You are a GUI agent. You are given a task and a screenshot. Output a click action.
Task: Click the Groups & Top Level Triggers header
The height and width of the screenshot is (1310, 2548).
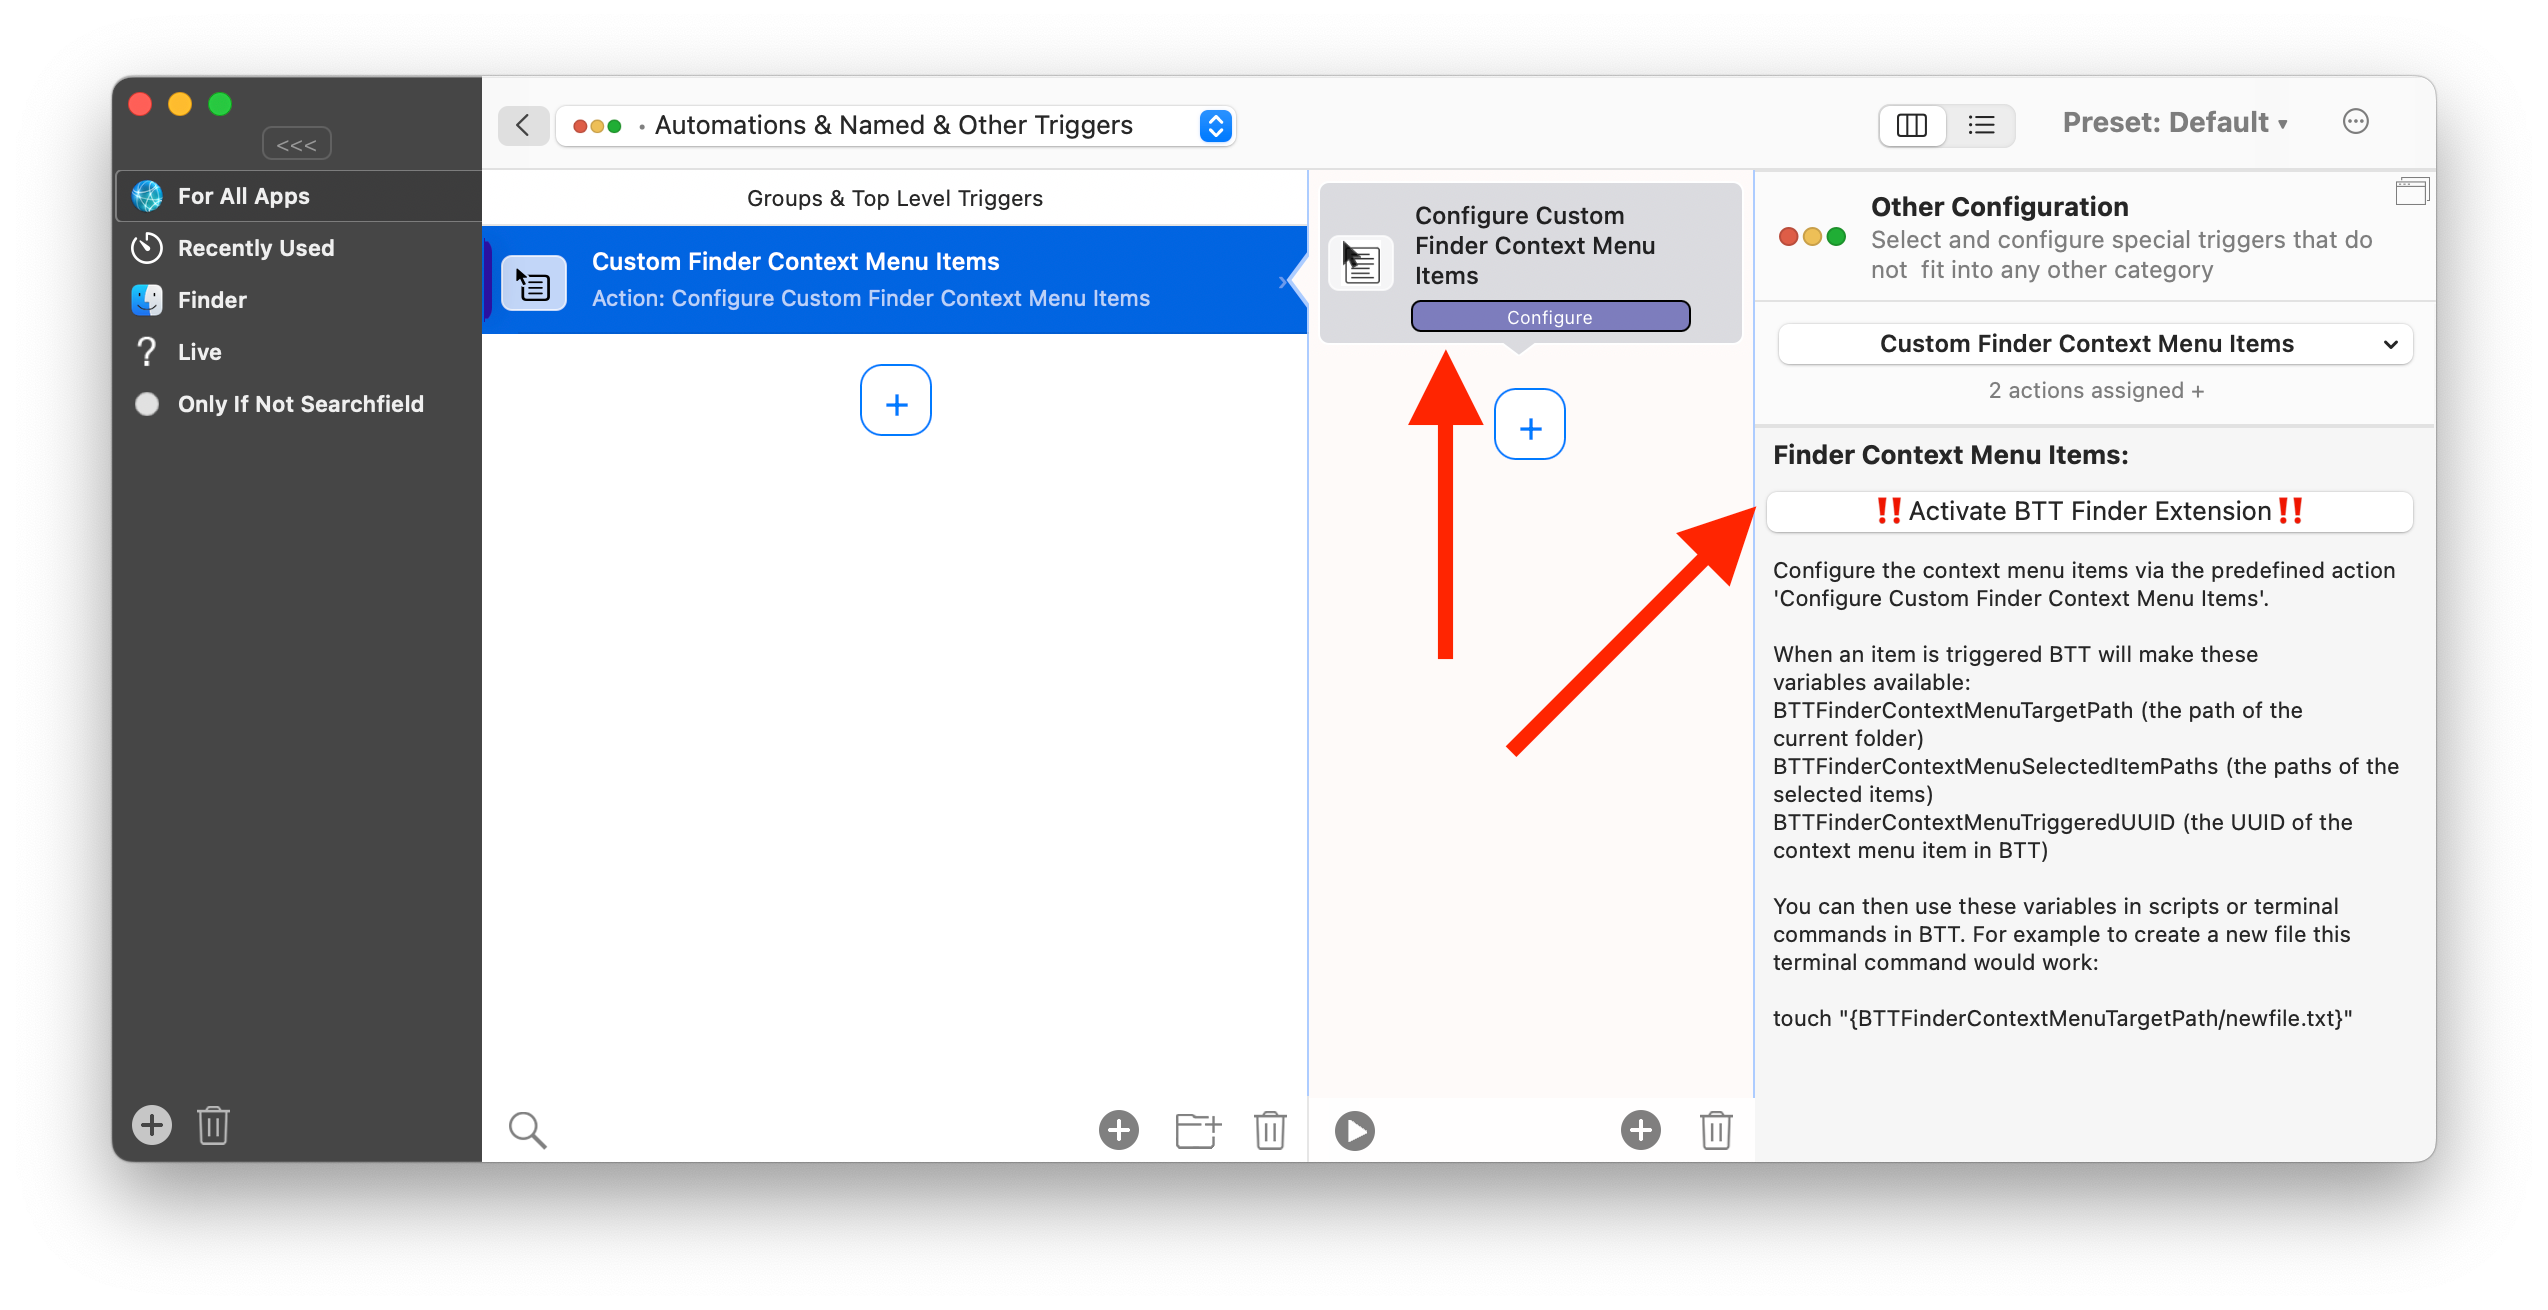coord(895,198)
